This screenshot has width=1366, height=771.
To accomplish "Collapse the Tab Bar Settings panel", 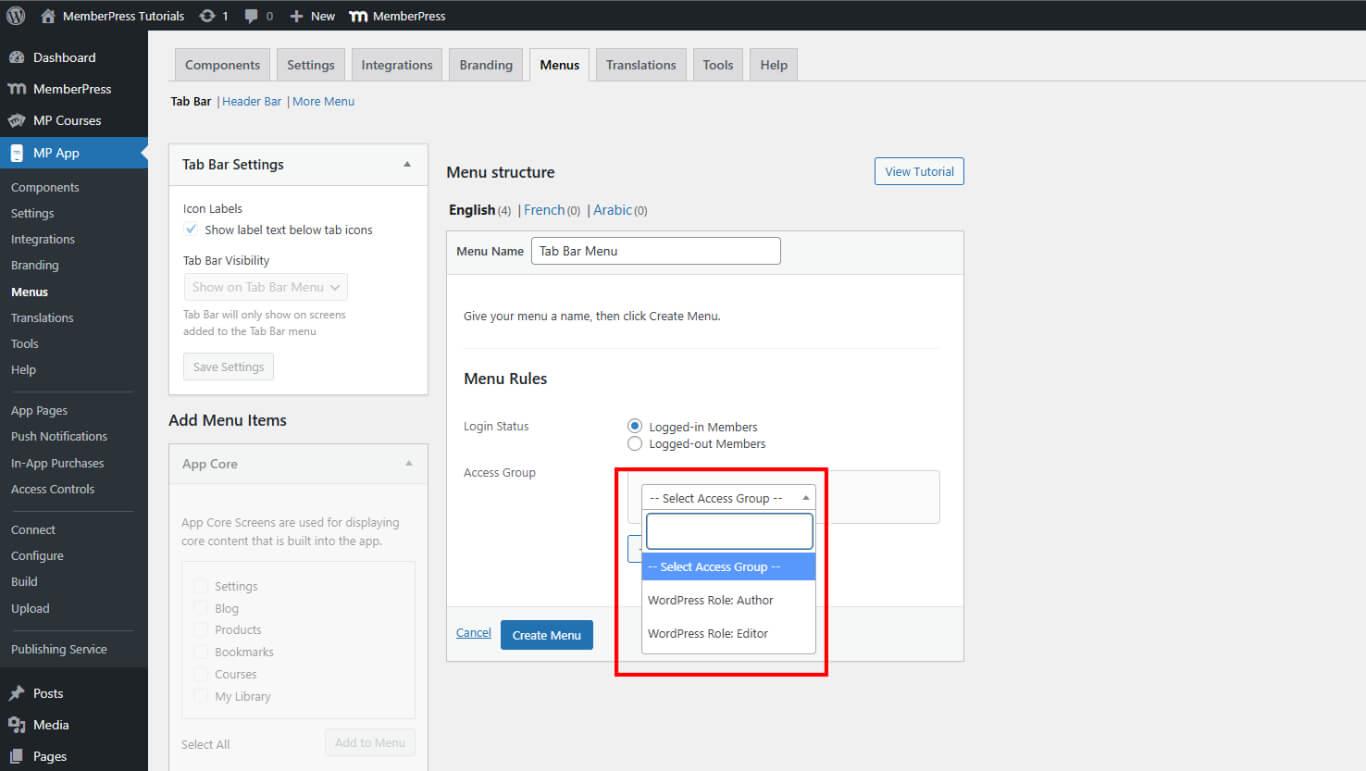I will [x=407, y=164].
